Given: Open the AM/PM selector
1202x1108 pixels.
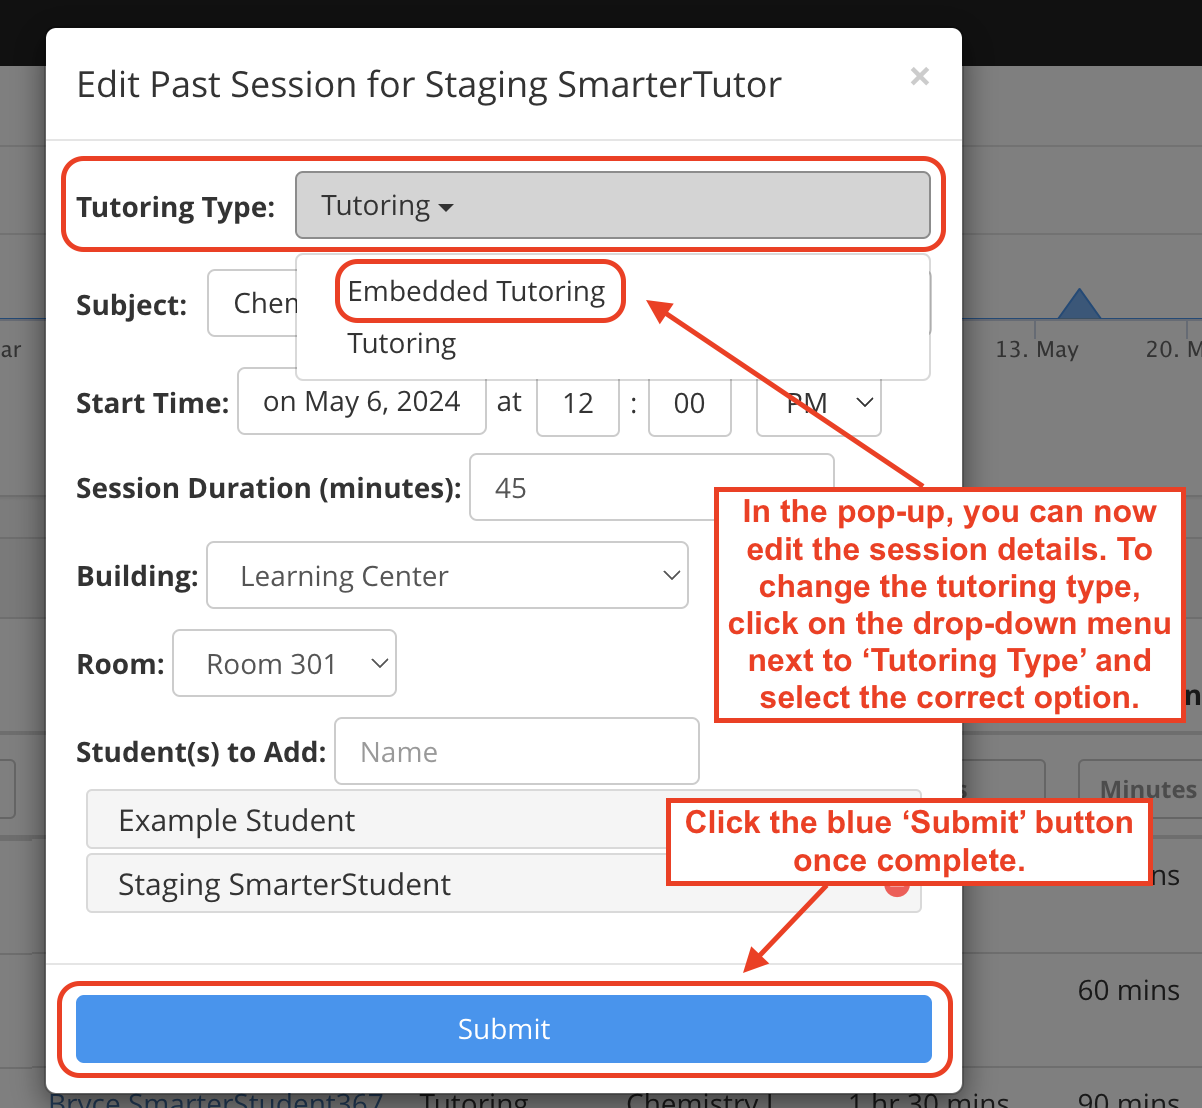Looking at the screenshot, I should [x=819, y=403].
